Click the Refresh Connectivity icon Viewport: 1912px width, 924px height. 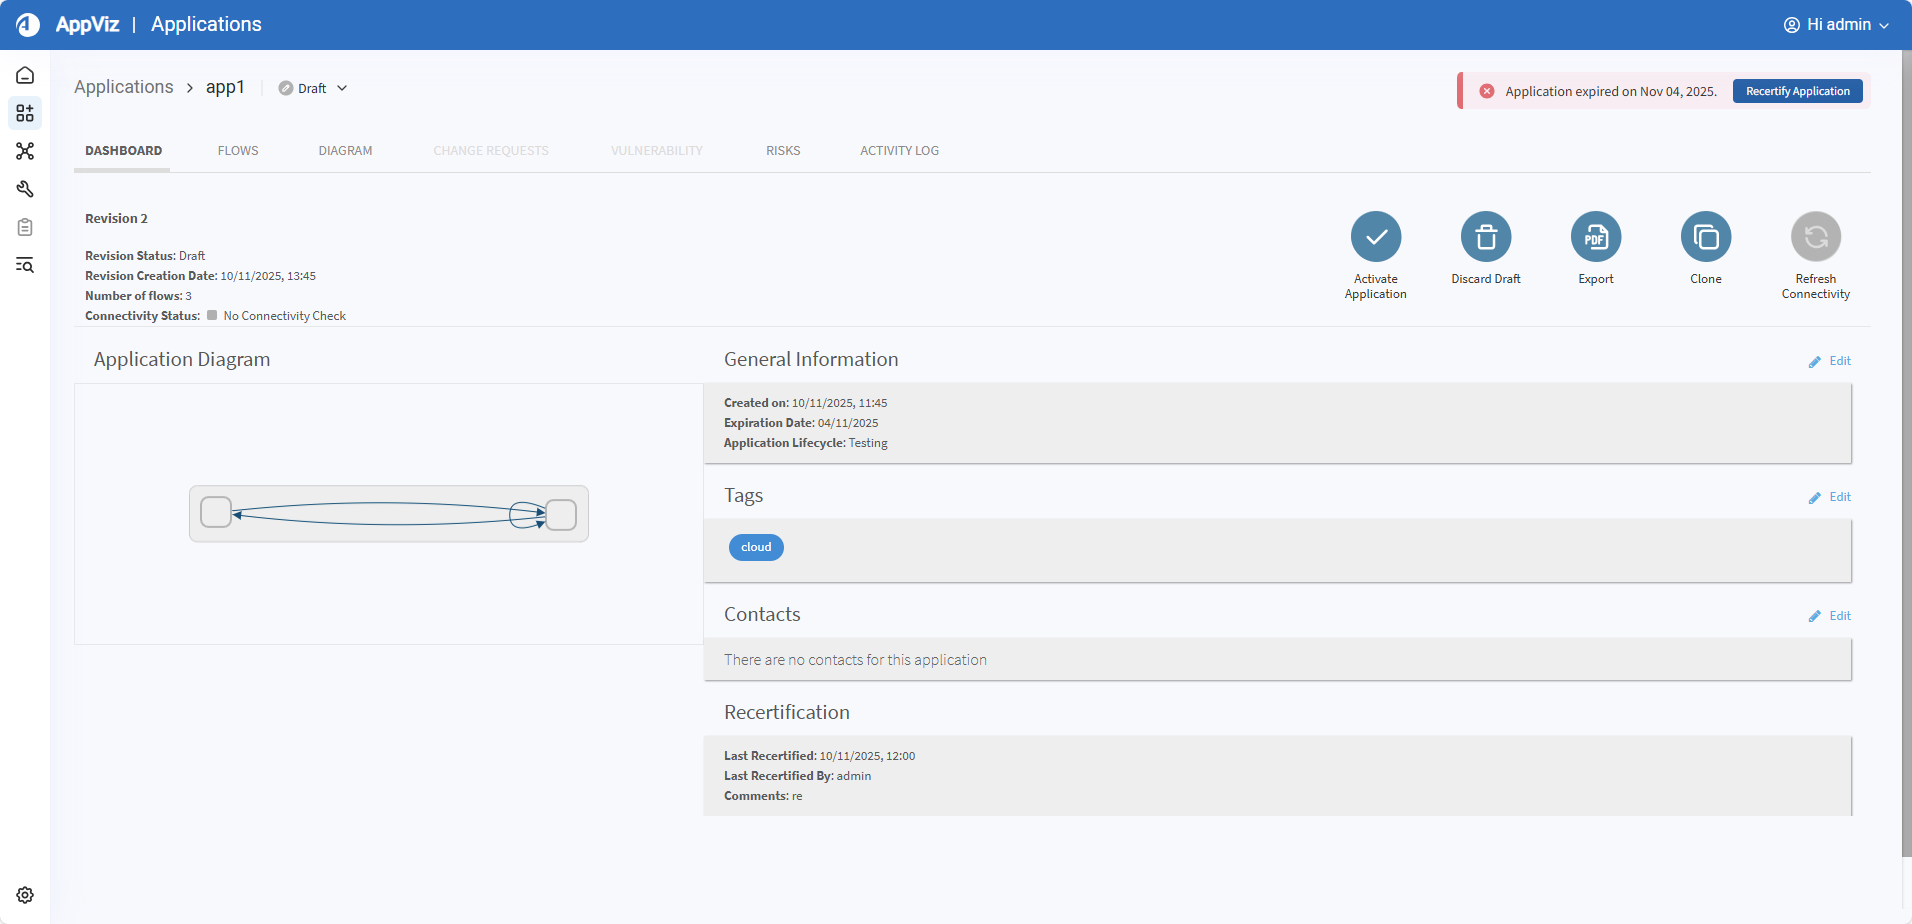[1815, 237]
